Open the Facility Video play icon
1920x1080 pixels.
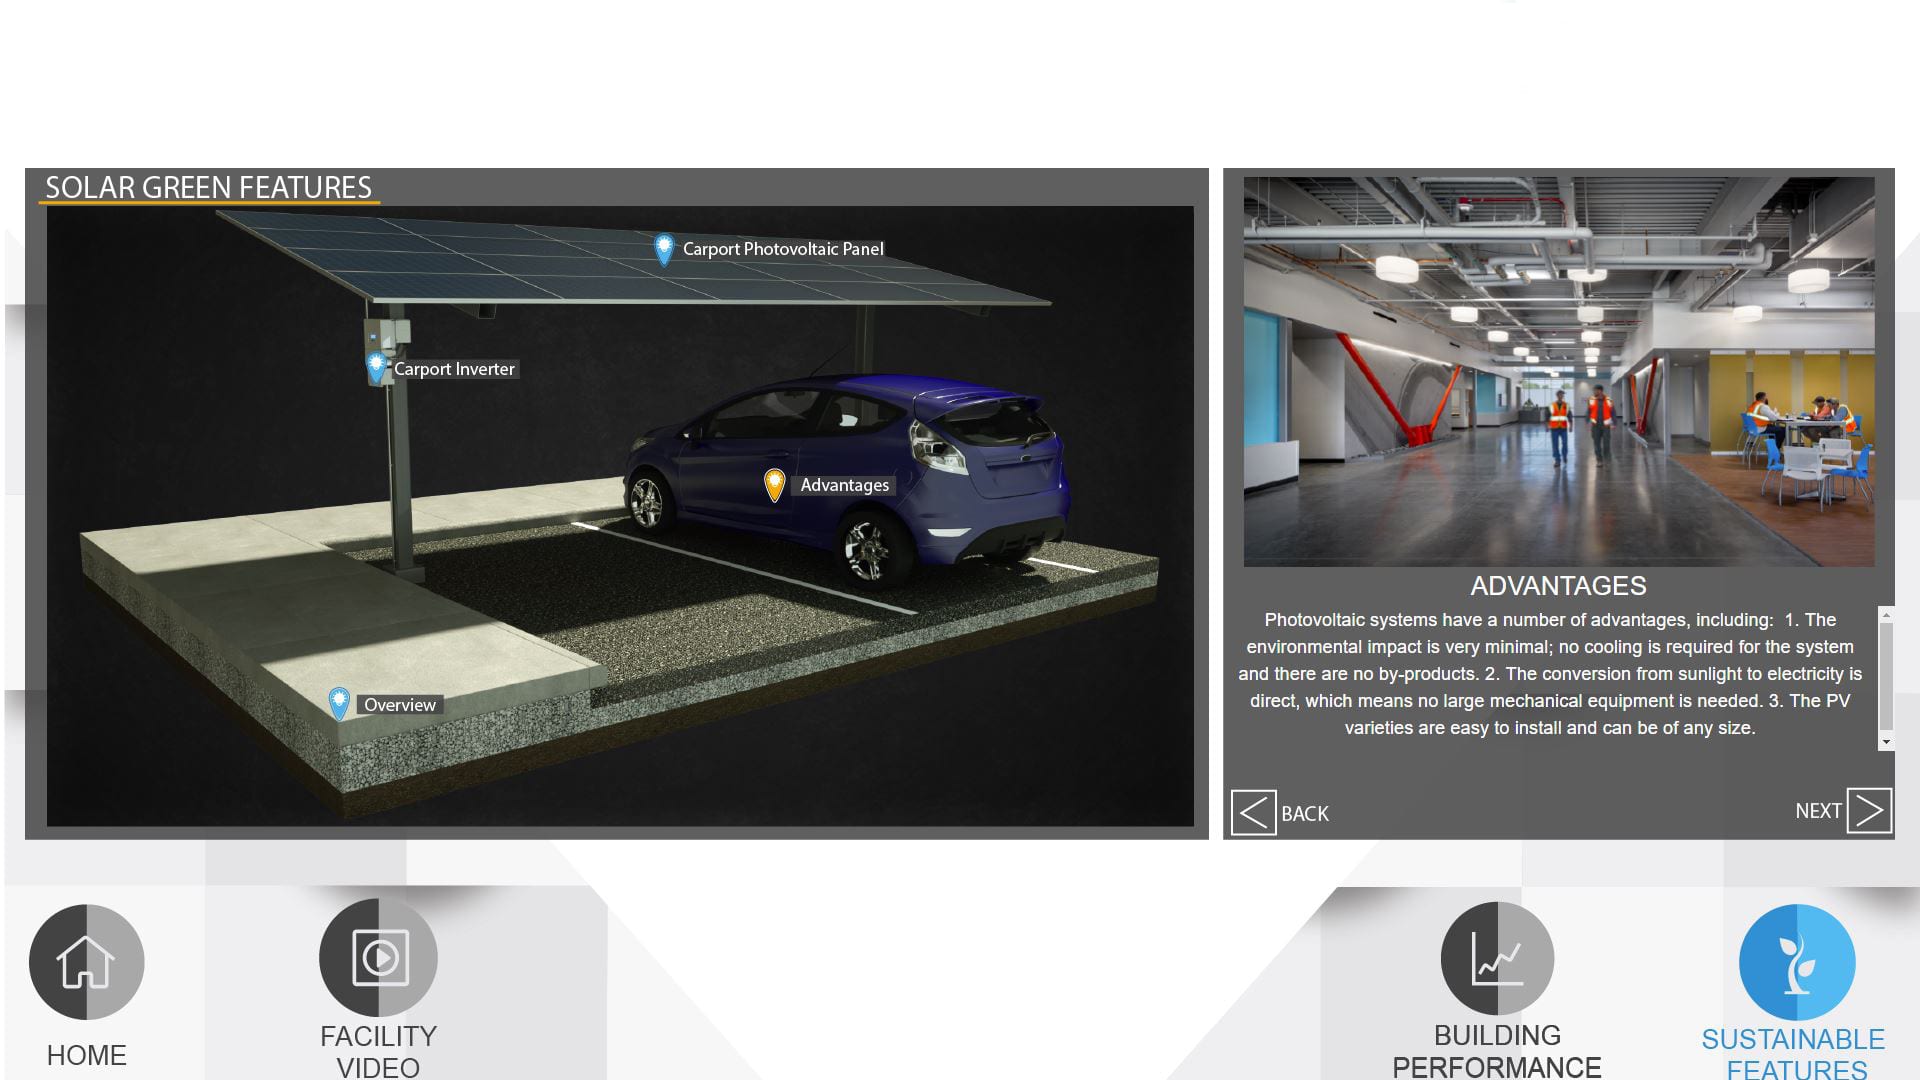click(378, 957)
